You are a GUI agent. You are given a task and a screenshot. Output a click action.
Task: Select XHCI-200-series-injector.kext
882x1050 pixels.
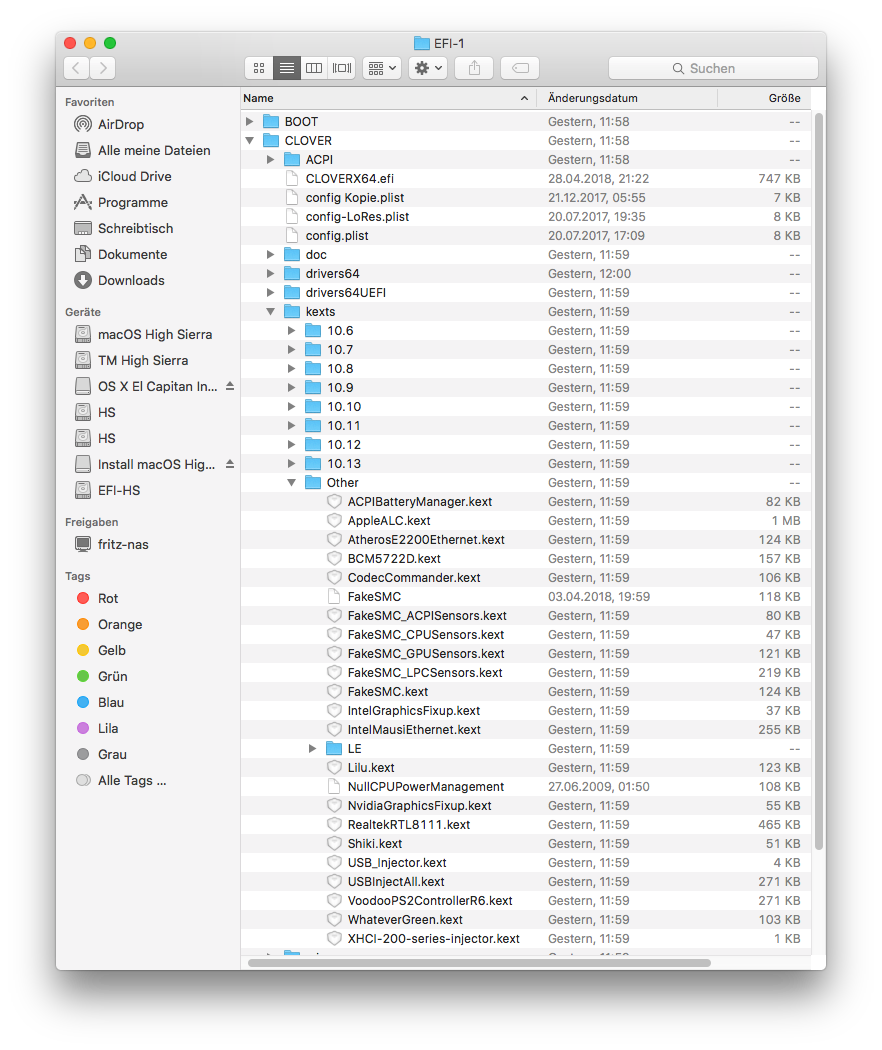[526, 939]
